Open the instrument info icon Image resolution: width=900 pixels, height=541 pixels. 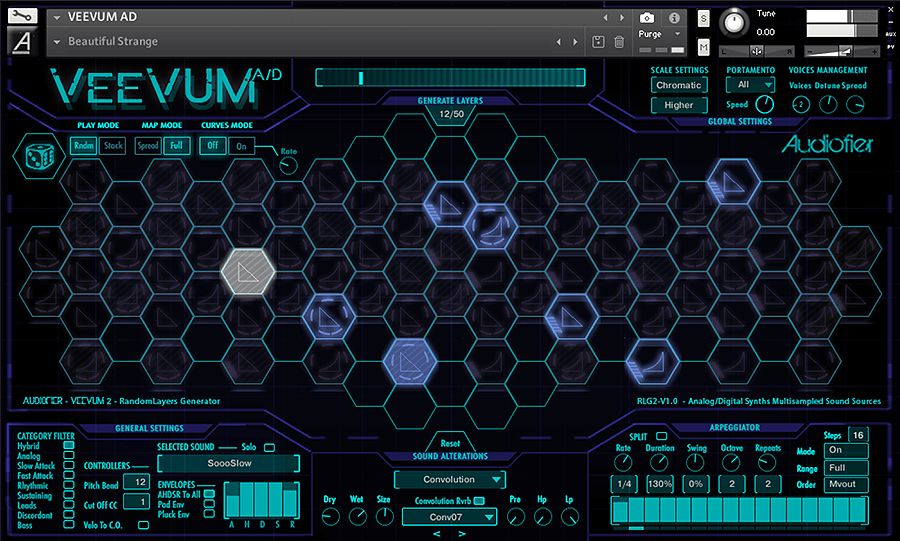674,18
